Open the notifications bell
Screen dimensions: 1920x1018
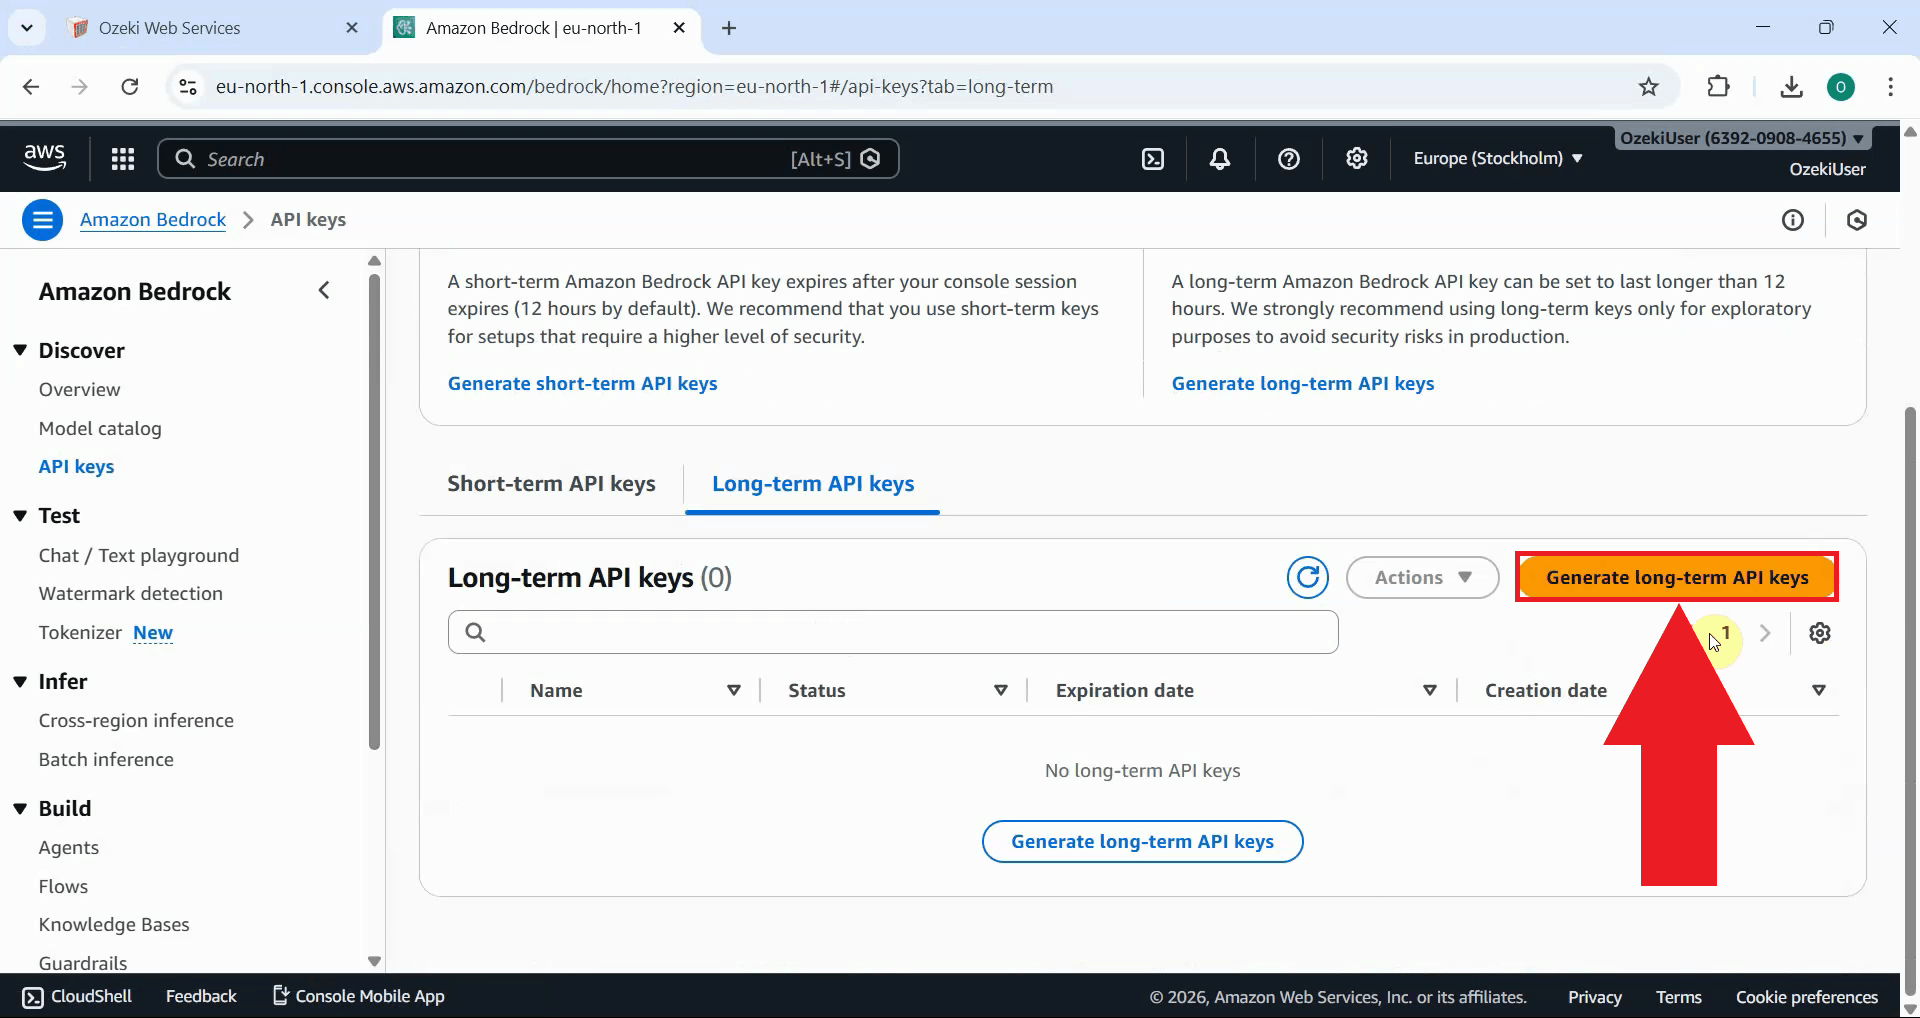(1220, 159)
